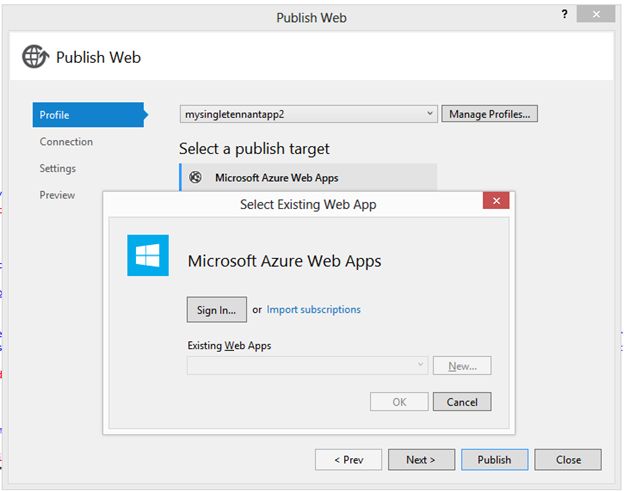Go to the Preview step

point(57,195)
